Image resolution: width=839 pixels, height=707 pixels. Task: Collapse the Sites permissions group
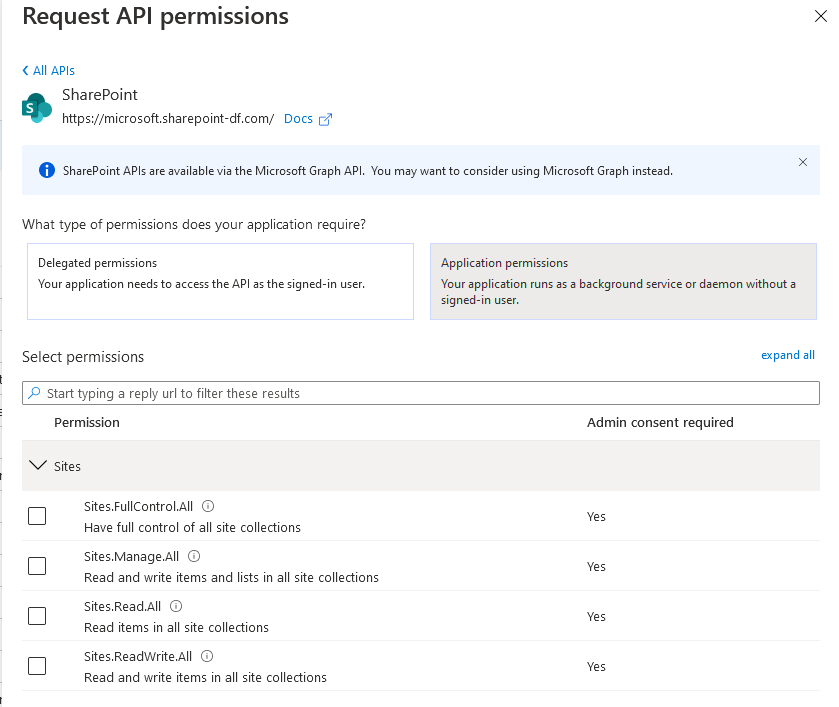click(x=38, y=465)
